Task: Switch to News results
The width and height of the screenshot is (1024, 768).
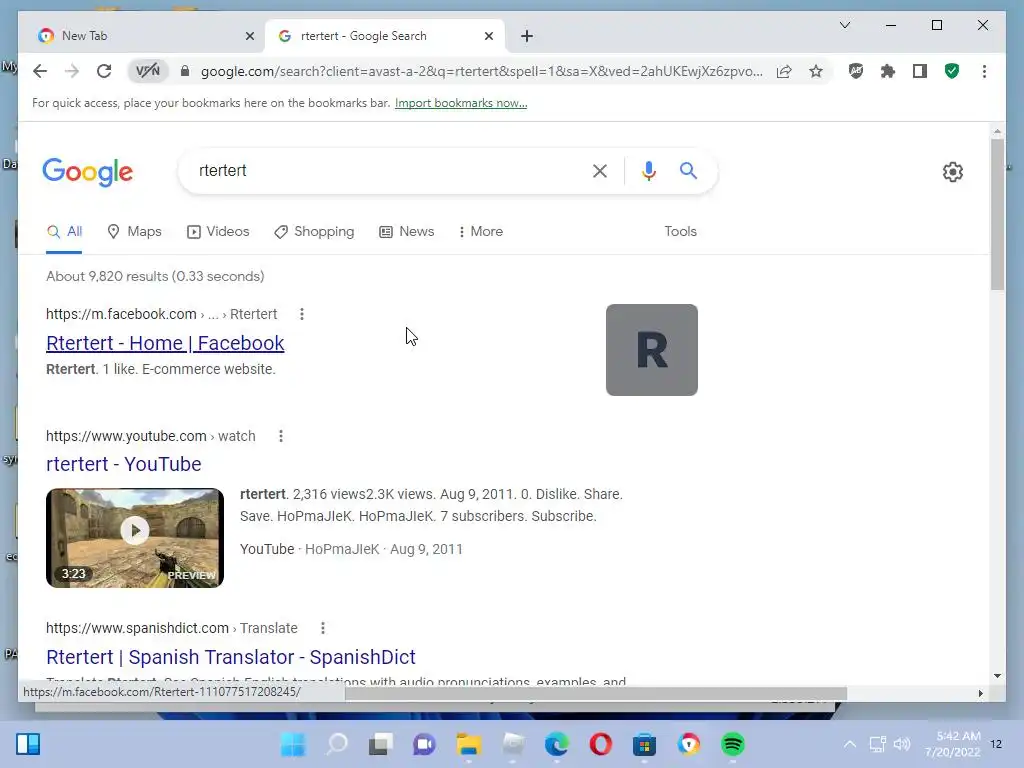Action: pos(406,232)
